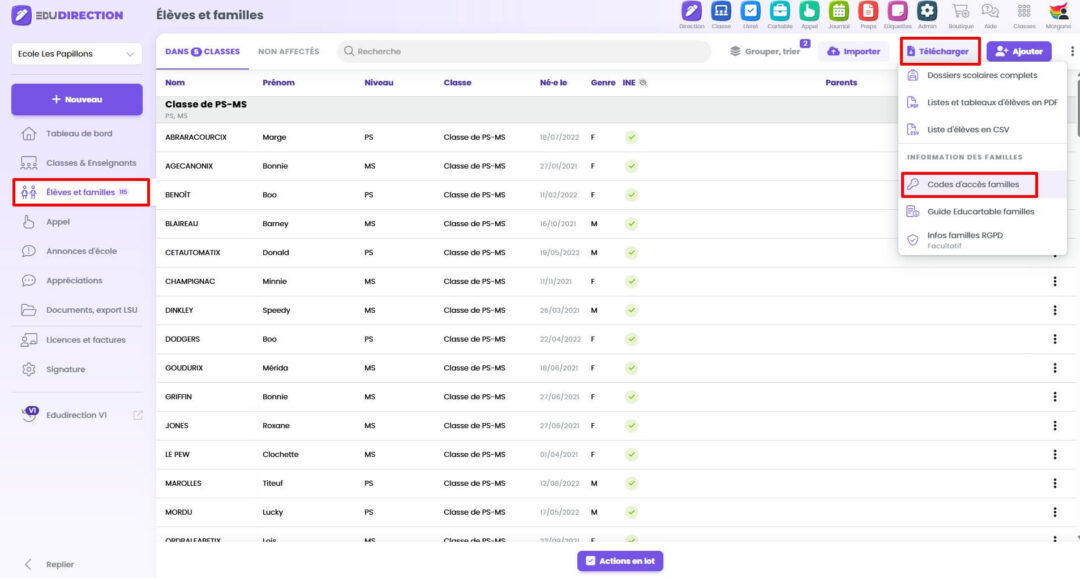This screenshot has height=578, width=1080.
Task: Open row menu for MORDU Lucky
Action: click(x=1055, y=512)
